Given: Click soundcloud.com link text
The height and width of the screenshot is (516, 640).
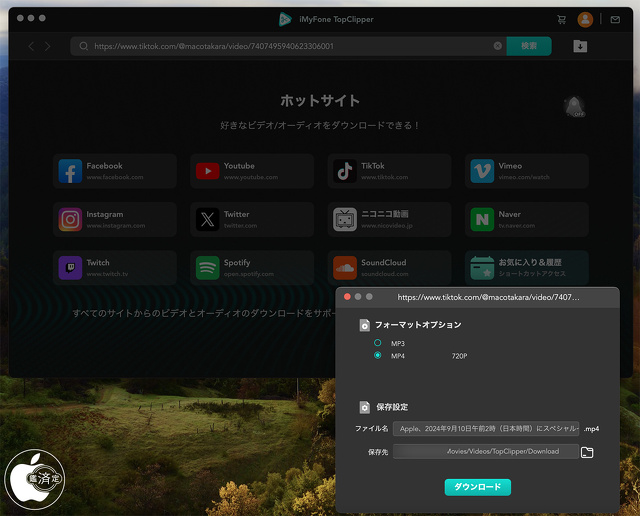Looking at the screenshot, I should (384, 274).
